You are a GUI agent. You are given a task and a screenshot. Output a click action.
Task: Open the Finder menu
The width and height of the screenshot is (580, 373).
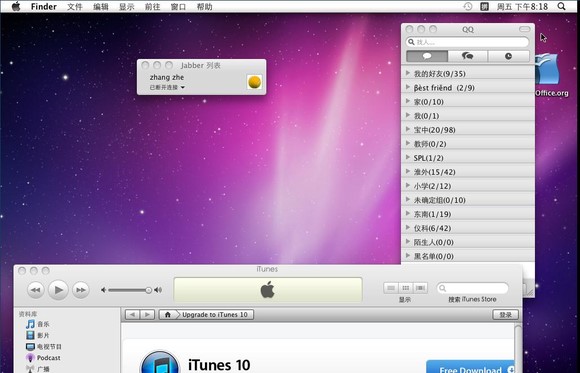(44, 7)
